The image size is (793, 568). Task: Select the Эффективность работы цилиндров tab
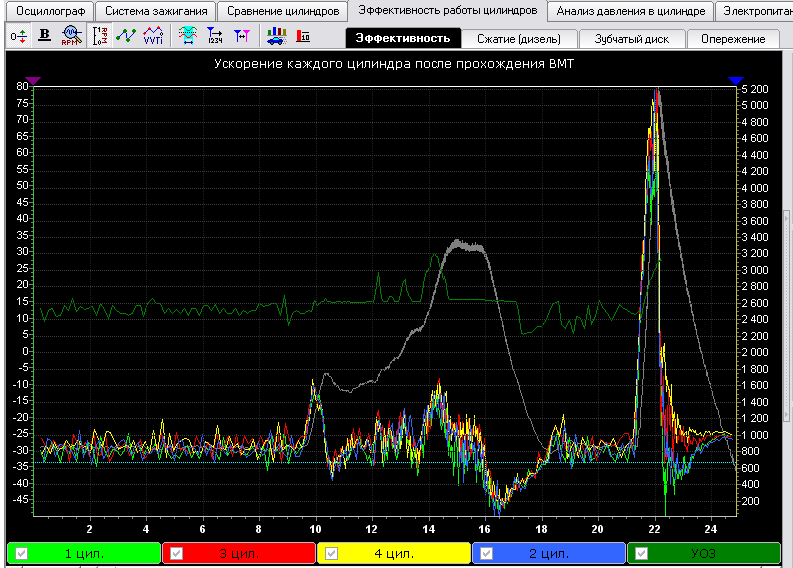448,10
